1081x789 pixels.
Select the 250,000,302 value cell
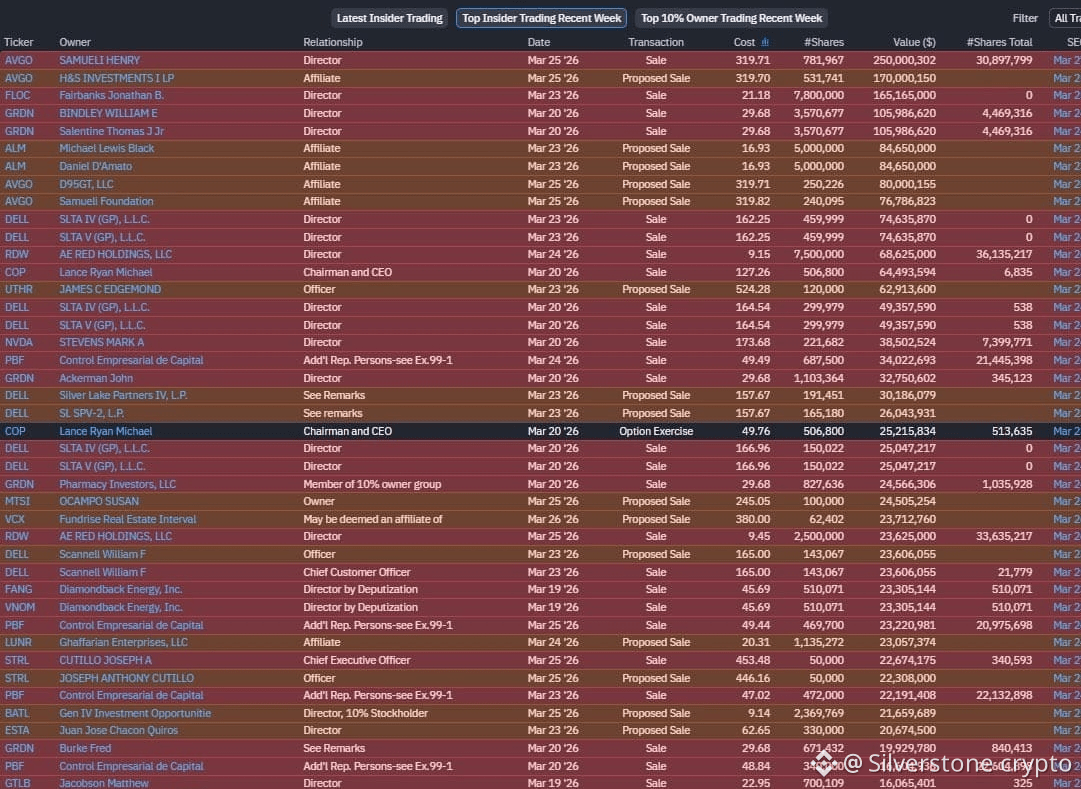click(x=905, y=60)
